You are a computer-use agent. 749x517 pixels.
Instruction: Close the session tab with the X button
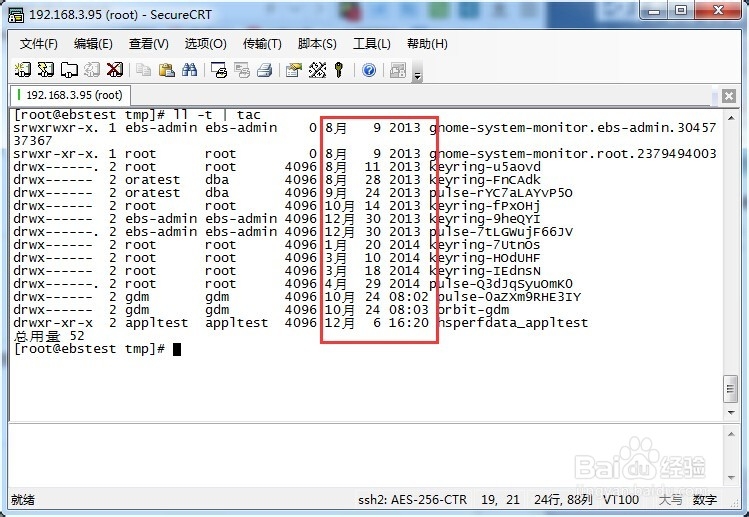728,96
